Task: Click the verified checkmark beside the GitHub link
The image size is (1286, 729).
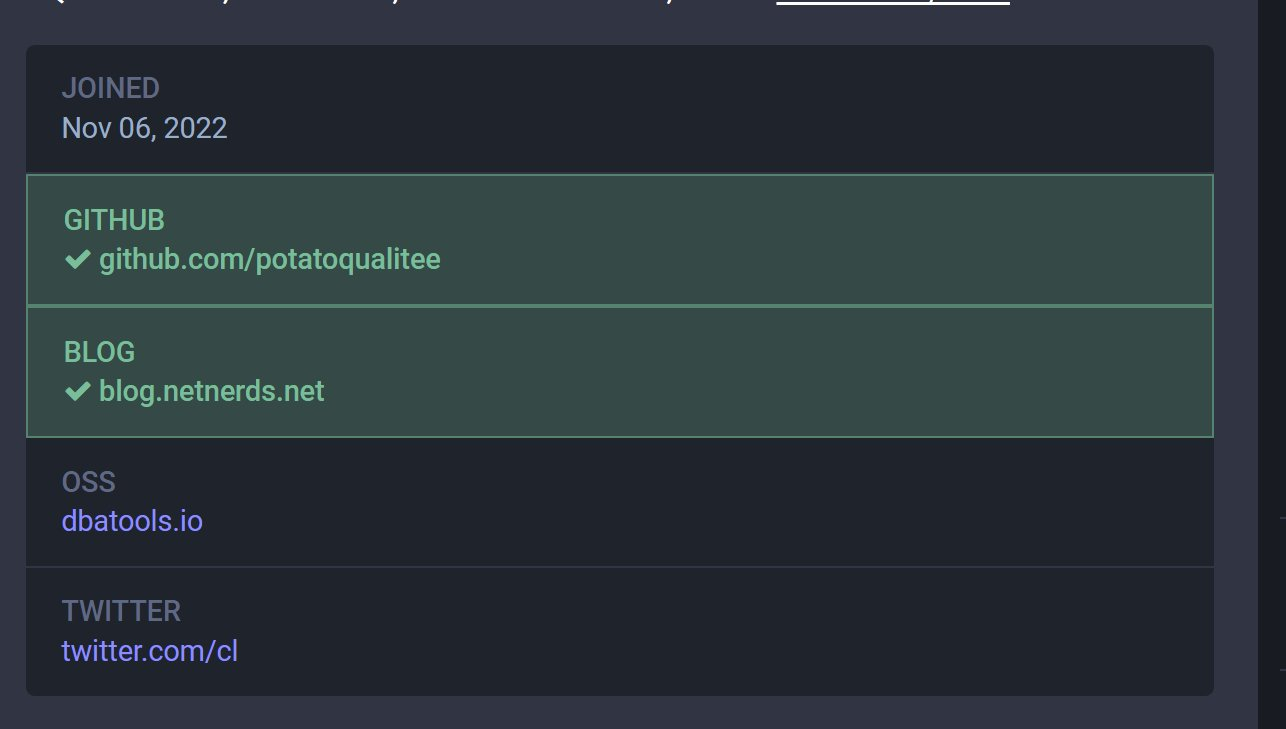Action: (77, 260)
